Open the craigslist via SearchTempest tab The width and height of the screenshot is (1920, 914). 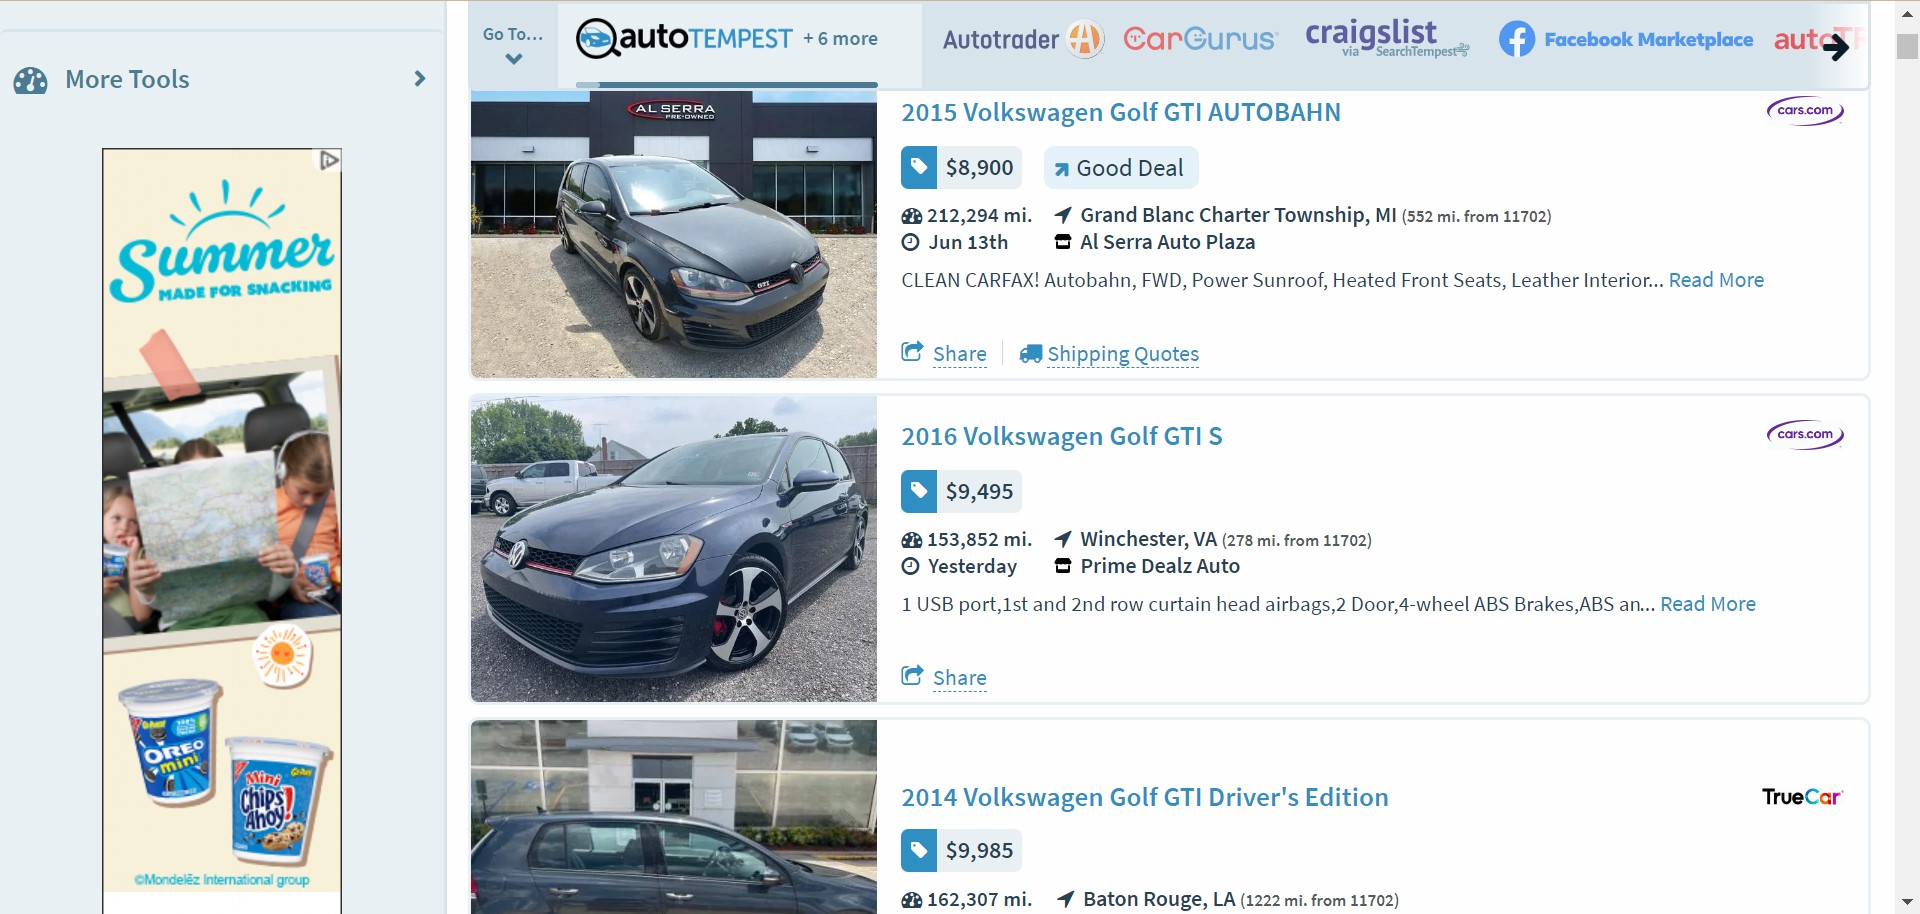tap(1386, 39)
